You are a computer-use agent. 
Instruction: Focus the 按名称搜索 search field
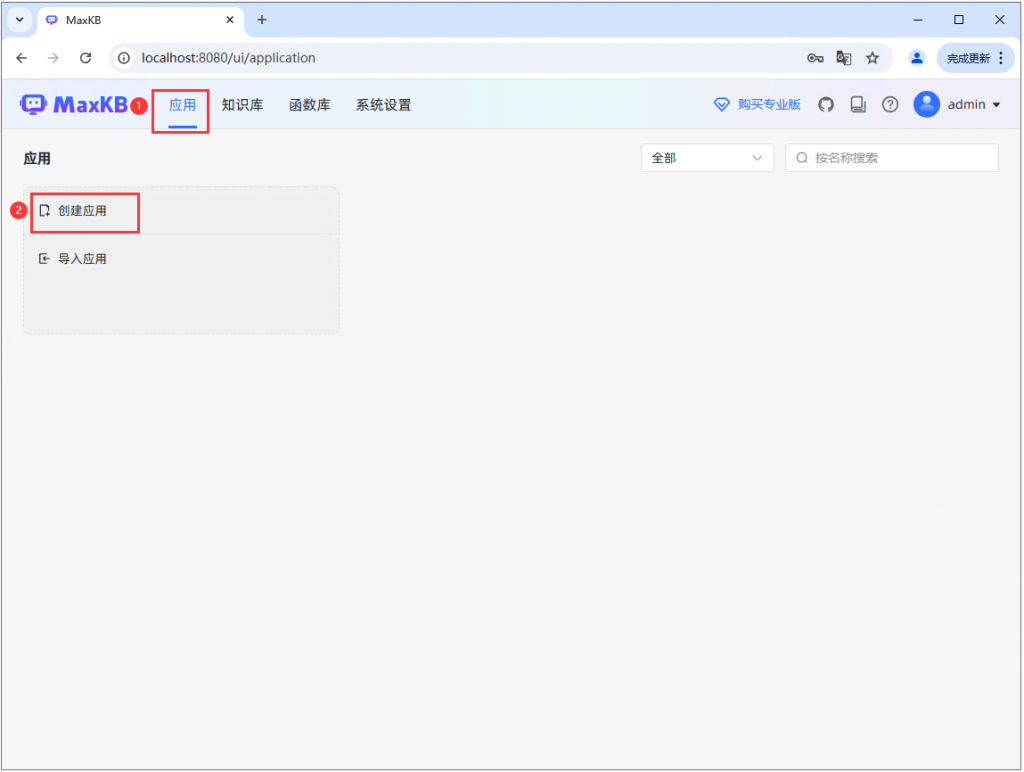pos(891,158)
